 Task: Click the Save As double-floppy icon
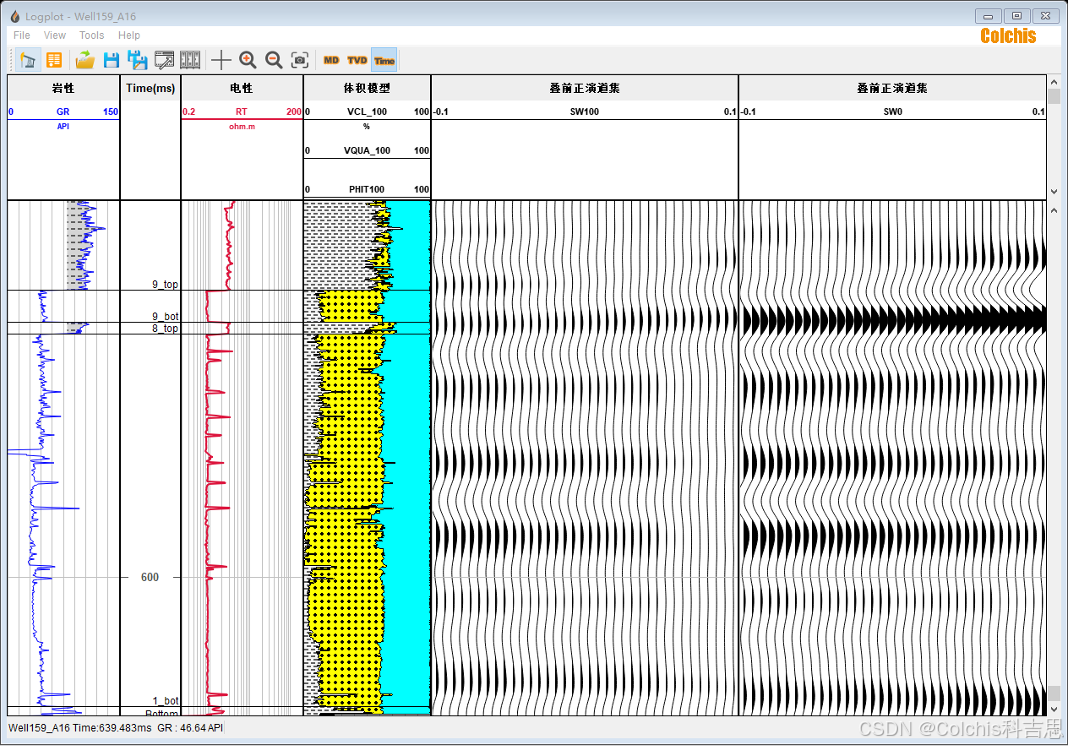(x=138, y=60)
